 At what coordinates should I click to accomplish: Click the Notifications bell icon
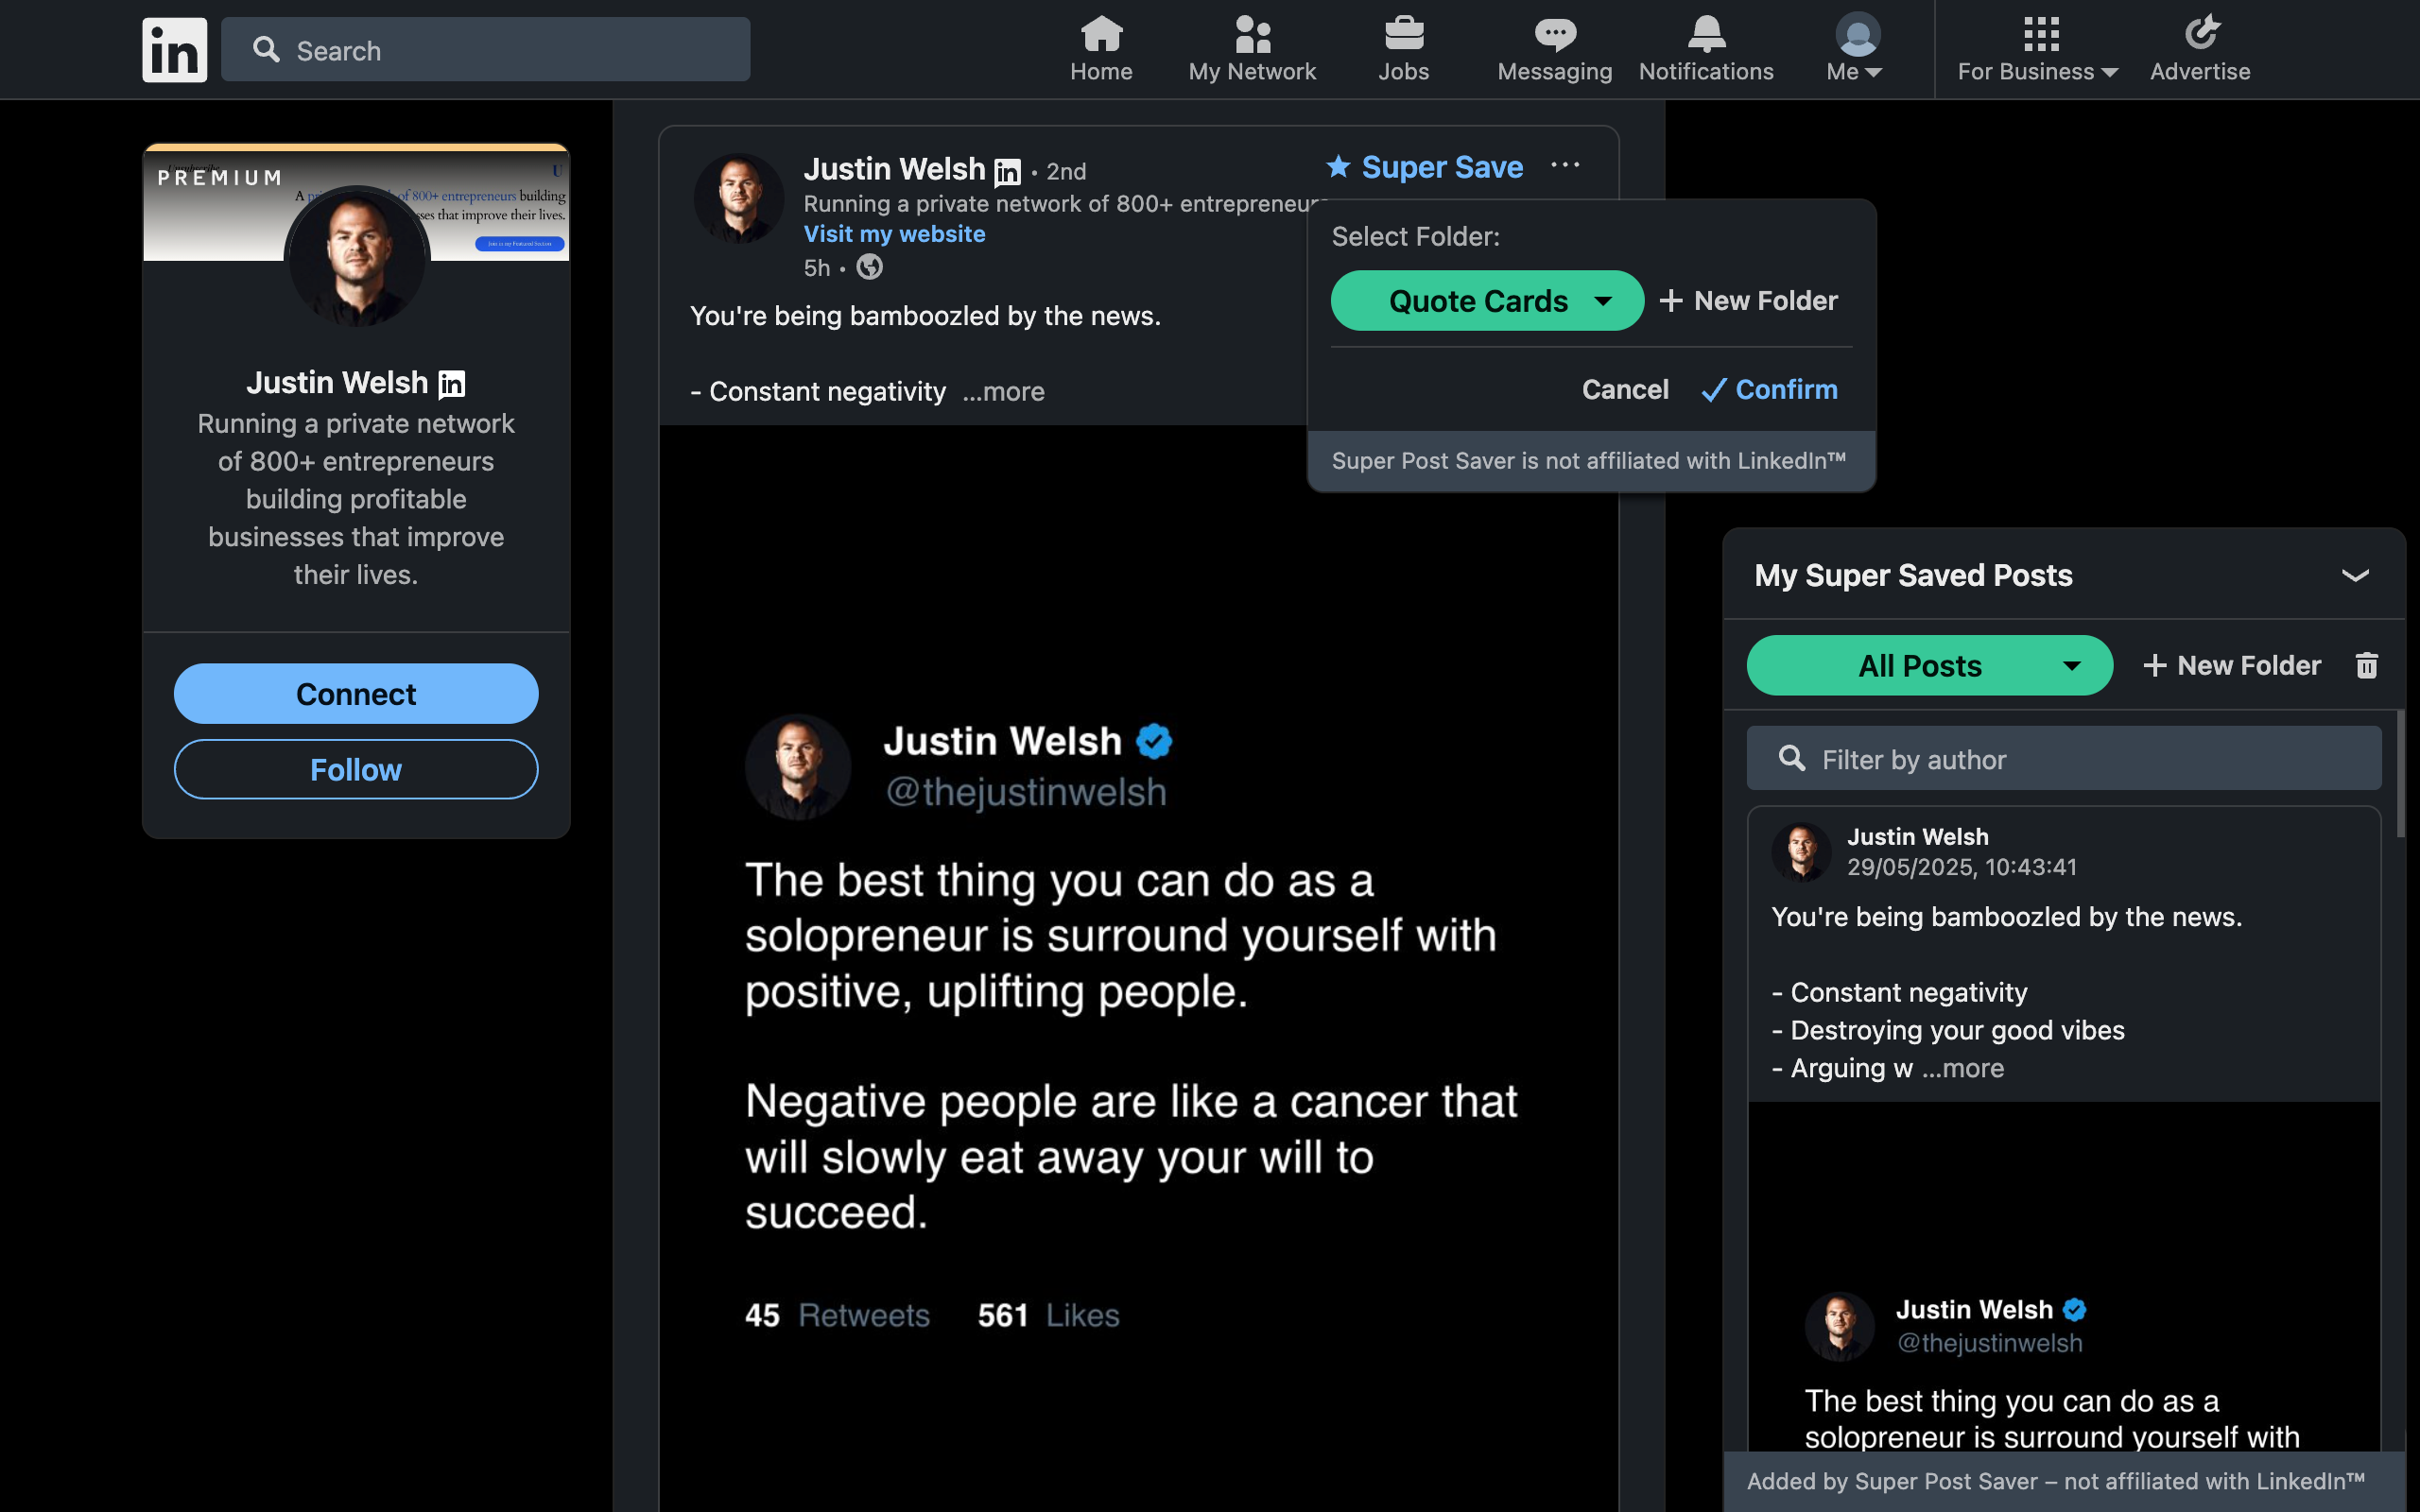pos(1706,34)
